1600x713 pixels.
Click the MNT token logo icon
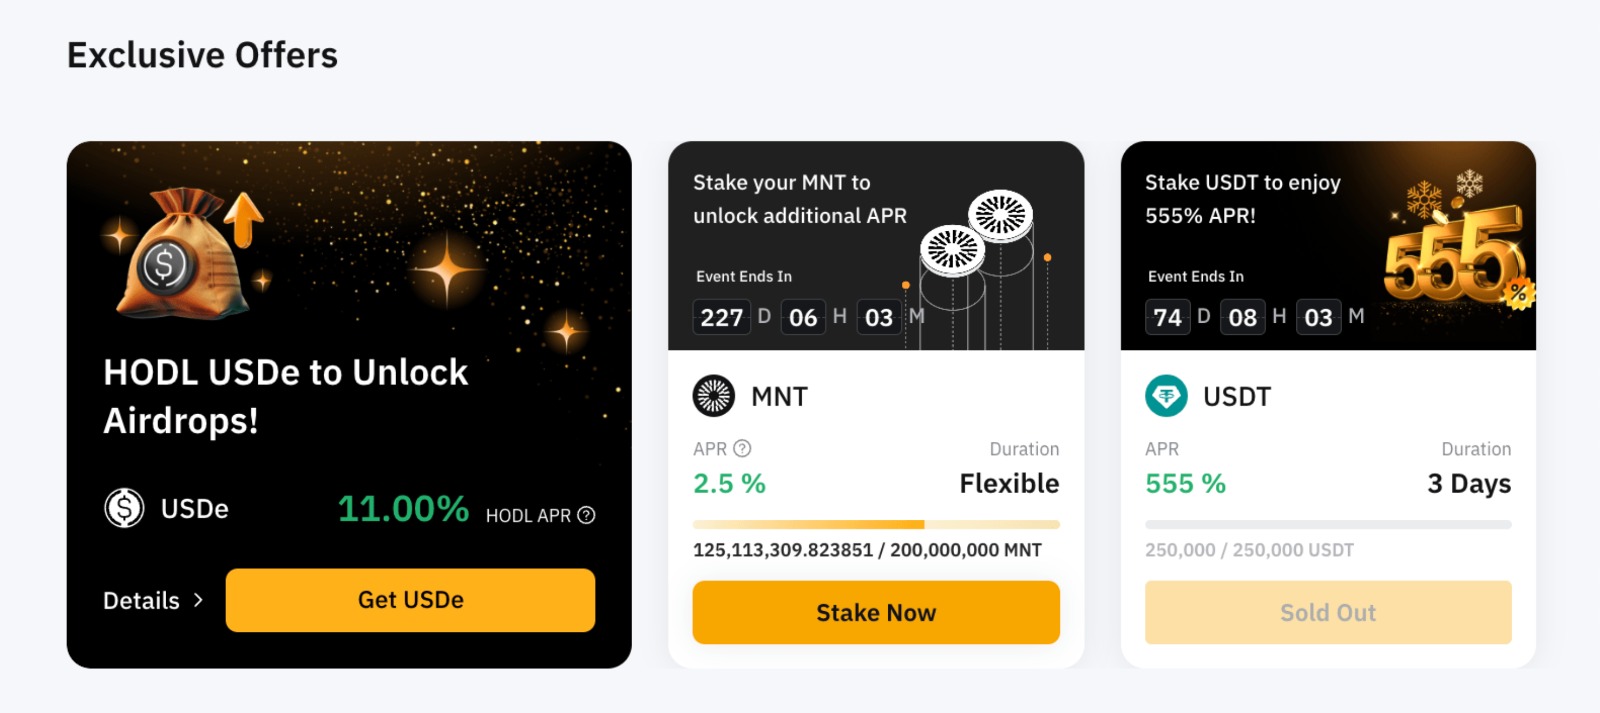(x=714, y=396)
